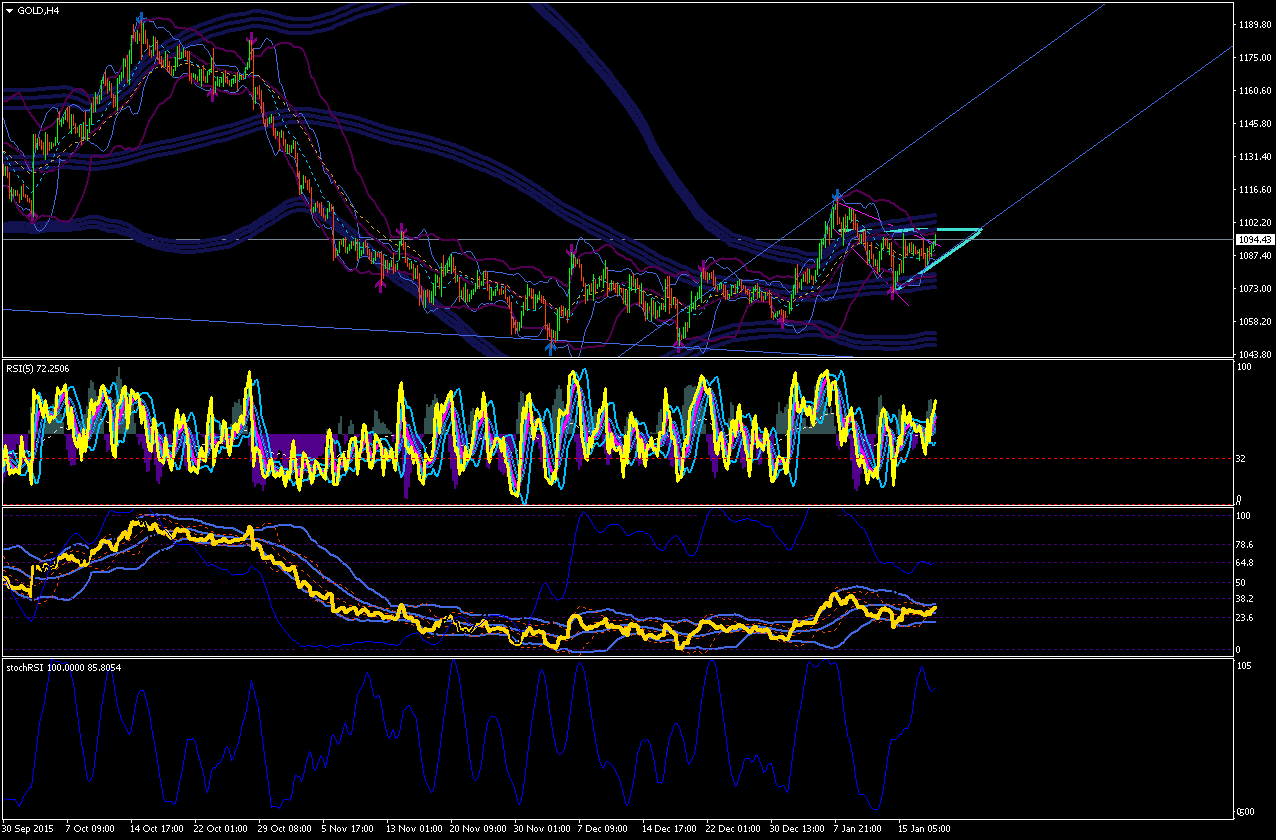Click the 1175.00 price axis label
Image resolution: width=1276 pixels, height=840 pixels.
pyautogui.click(x=1254, y=58)
